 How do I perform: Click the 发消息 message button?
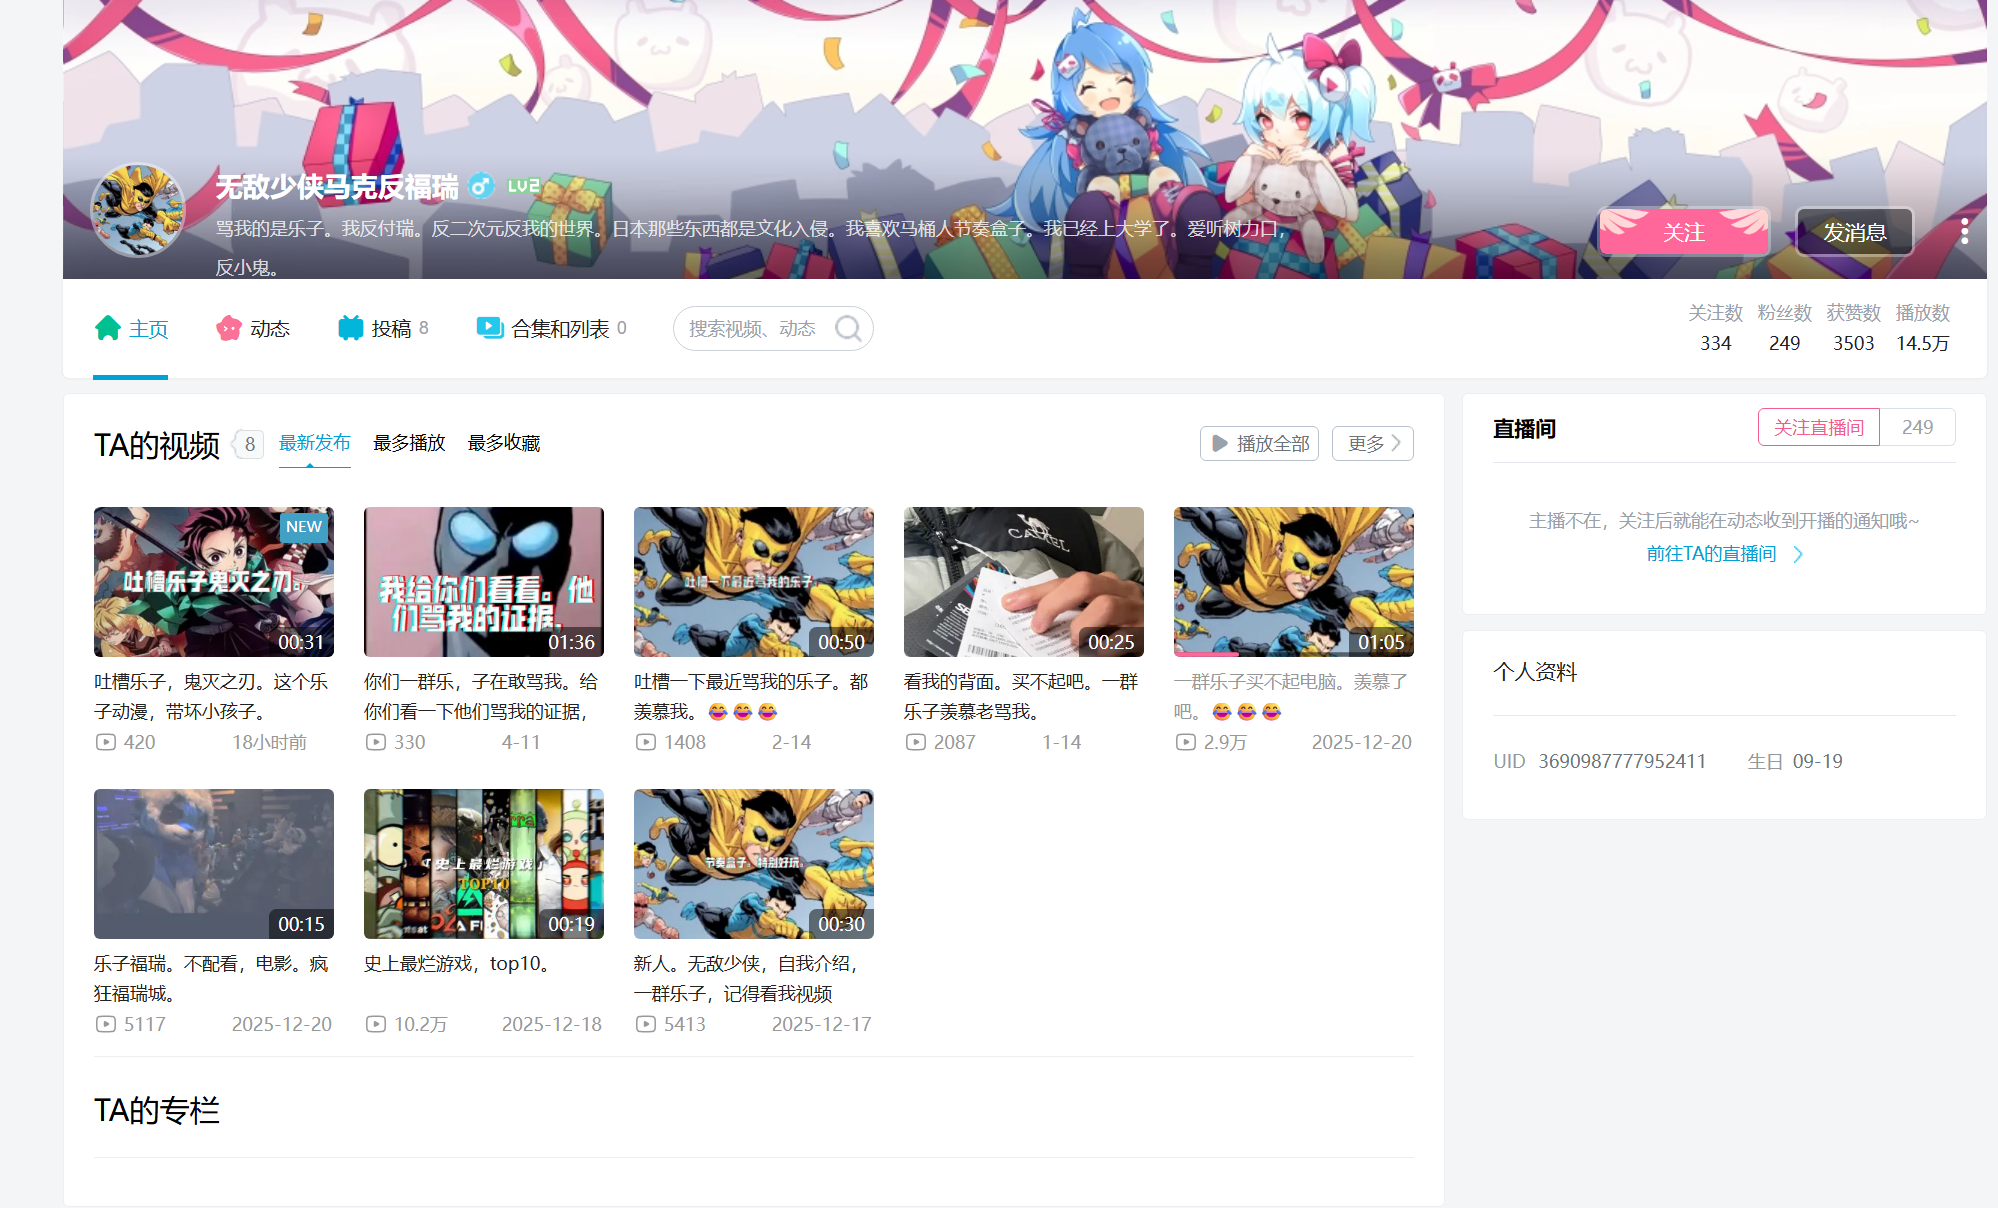pyautogui.click(x=1854, y=232)
